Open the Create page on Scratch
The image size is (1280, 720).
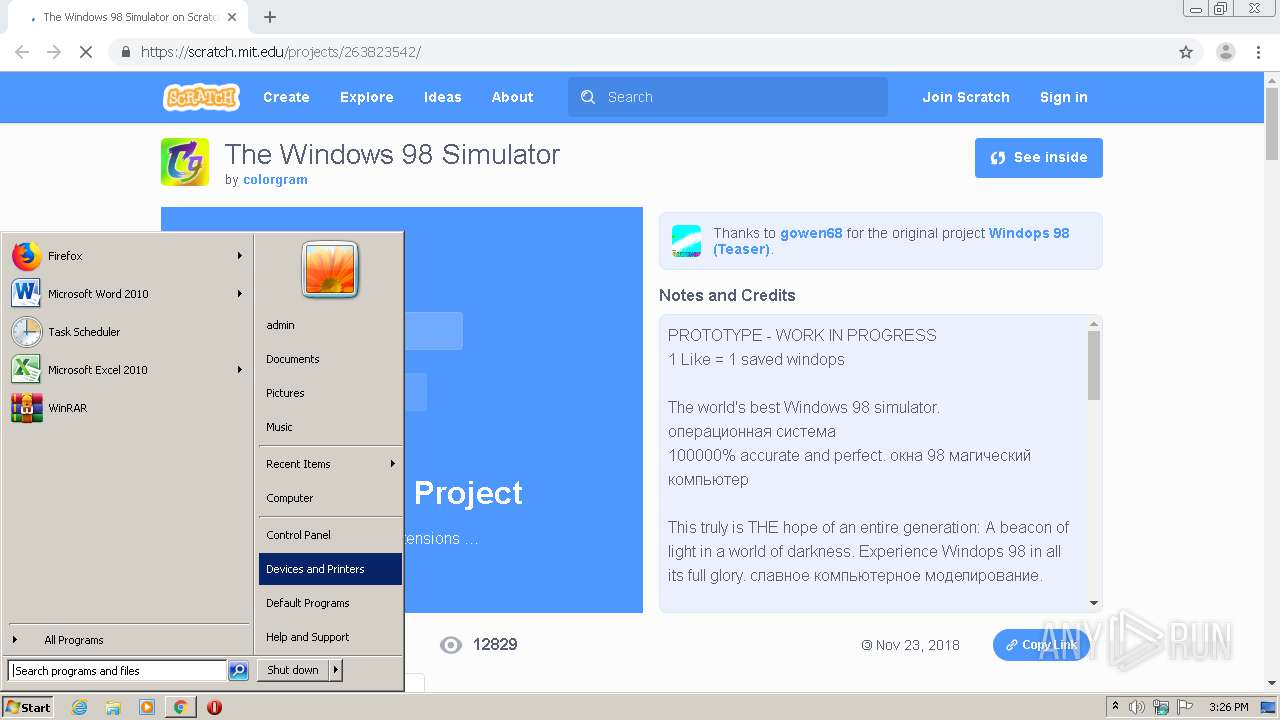(x=286, y=97)
